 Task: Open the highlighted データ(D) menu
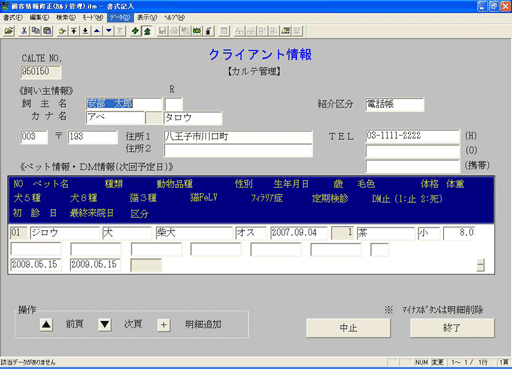120,17
